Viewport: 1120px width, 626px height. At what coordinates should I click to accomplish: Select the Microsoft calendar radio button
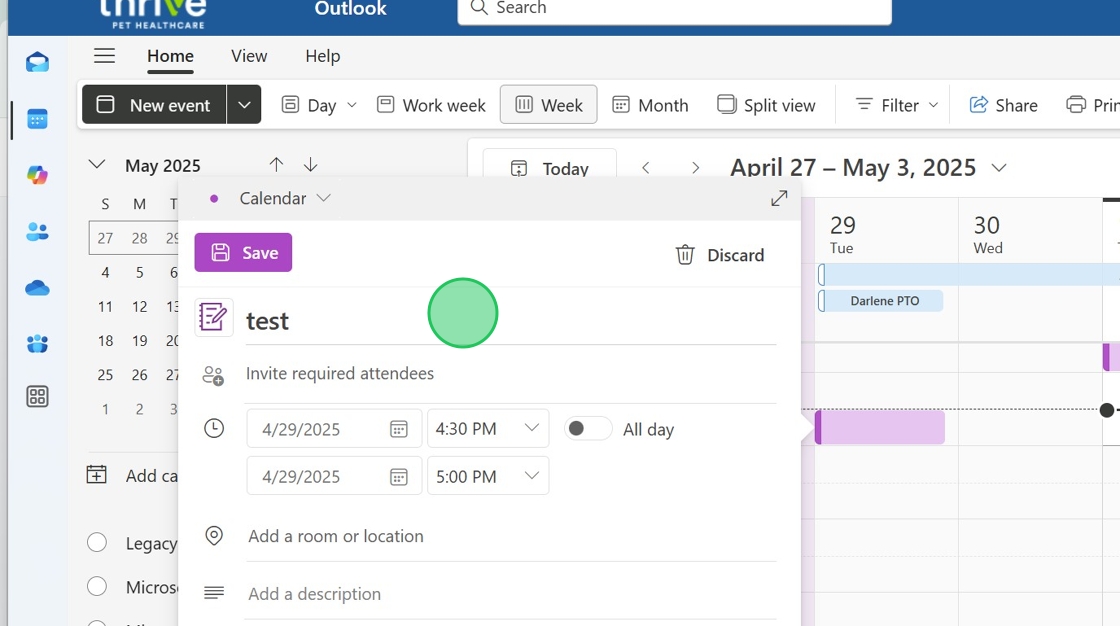[97, 587]
